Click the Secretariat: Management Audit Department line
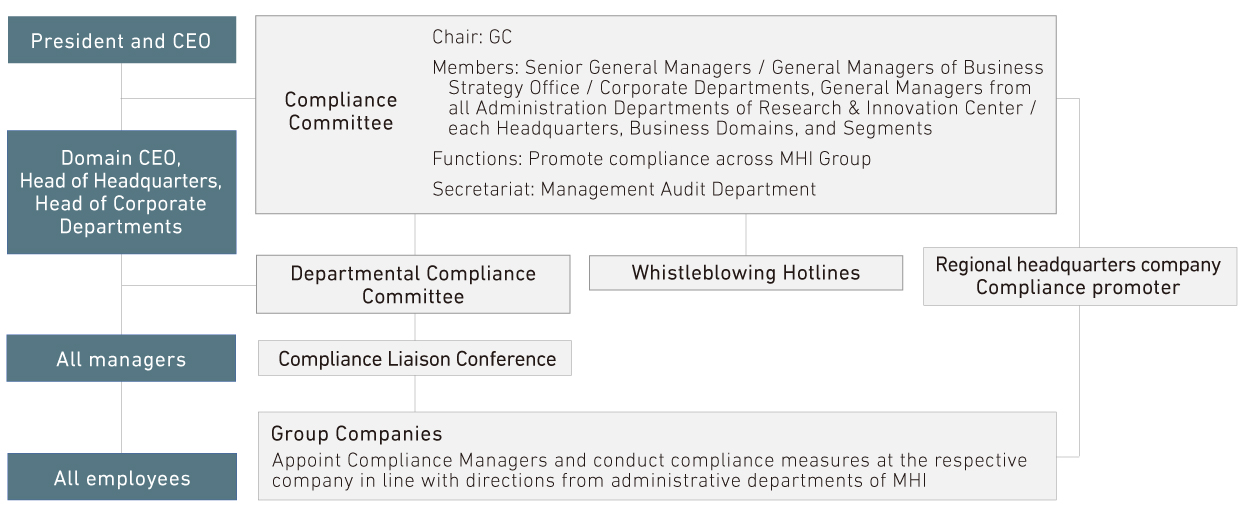Screen dimensions: 1246x519 coord(624,189)
